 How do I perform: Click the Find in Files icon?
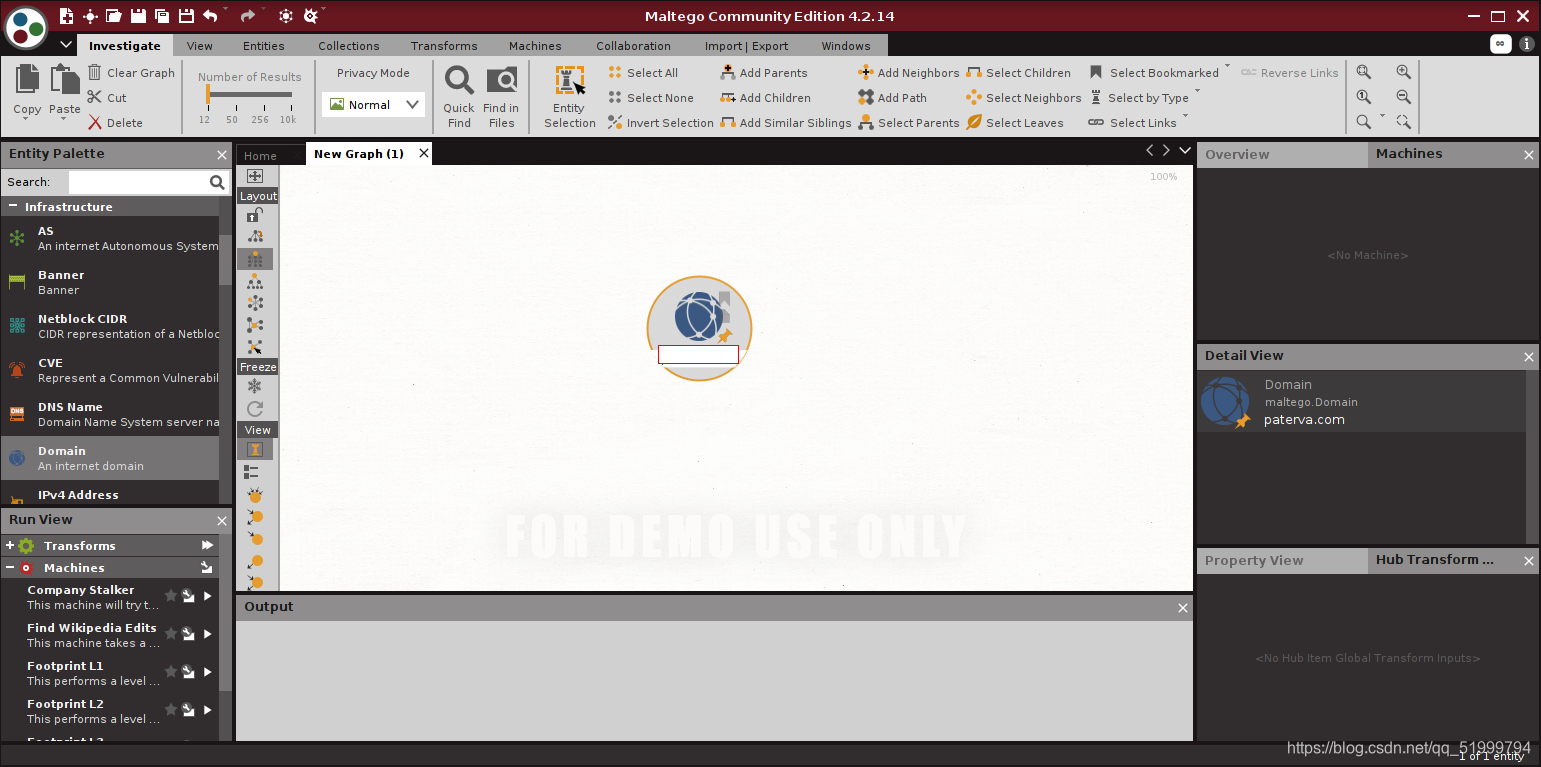(501, 81)
